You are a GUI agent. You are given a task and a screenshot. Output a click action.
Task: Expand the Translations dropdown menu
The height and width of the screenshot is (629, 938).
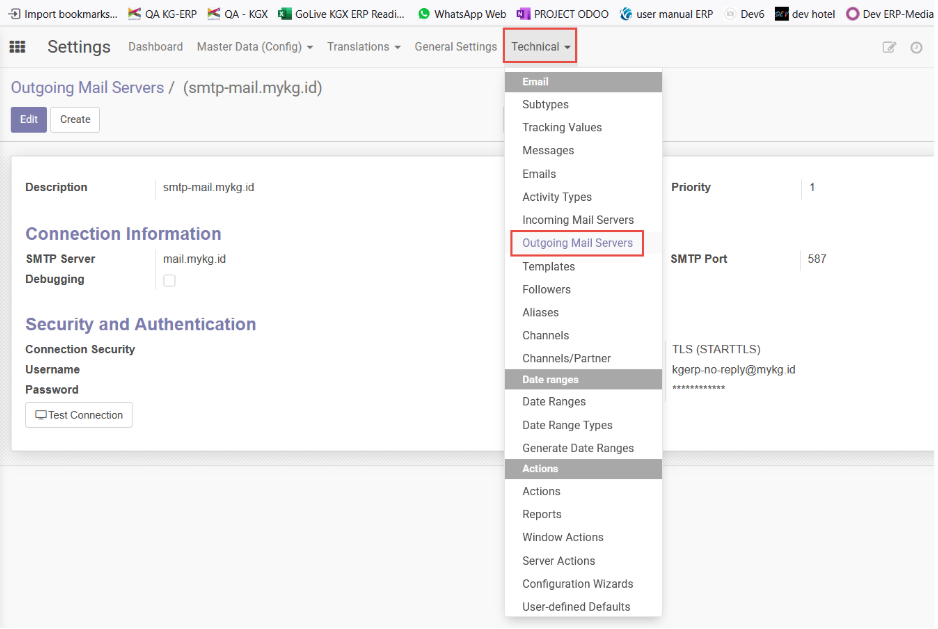[363, 47]
